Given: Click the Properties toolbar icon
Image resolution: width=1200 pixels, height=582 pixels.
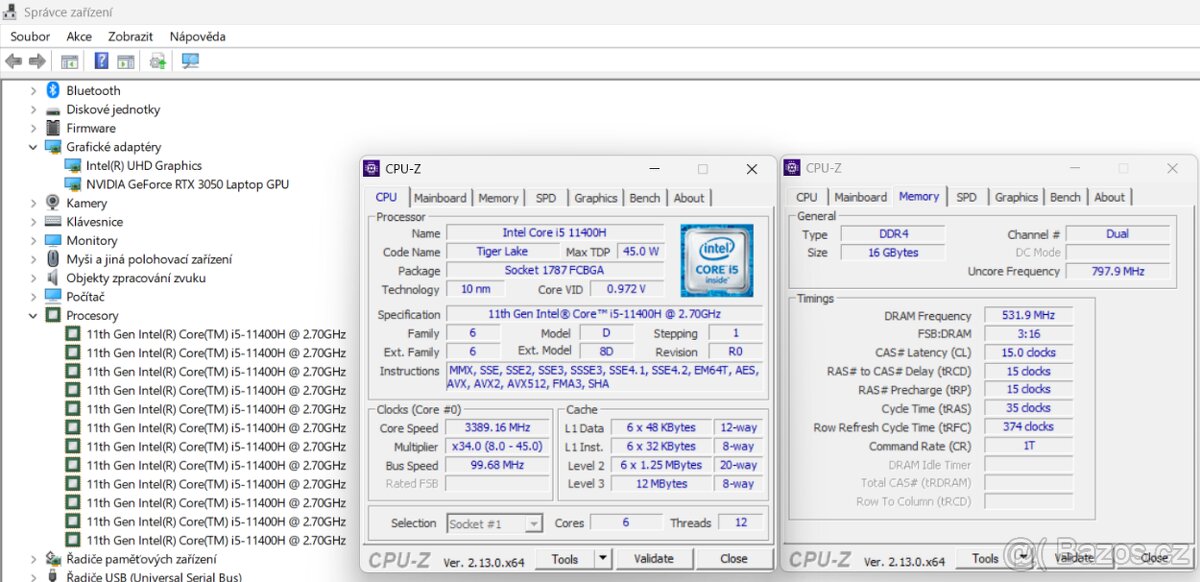Looking at the screenshot, I should tap(125, 61).
